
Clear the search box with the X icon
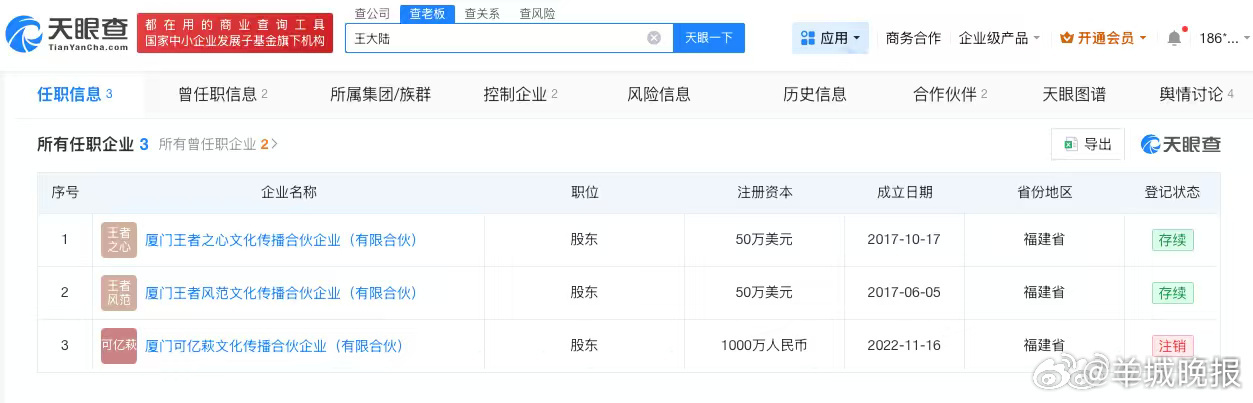(654, 38)
